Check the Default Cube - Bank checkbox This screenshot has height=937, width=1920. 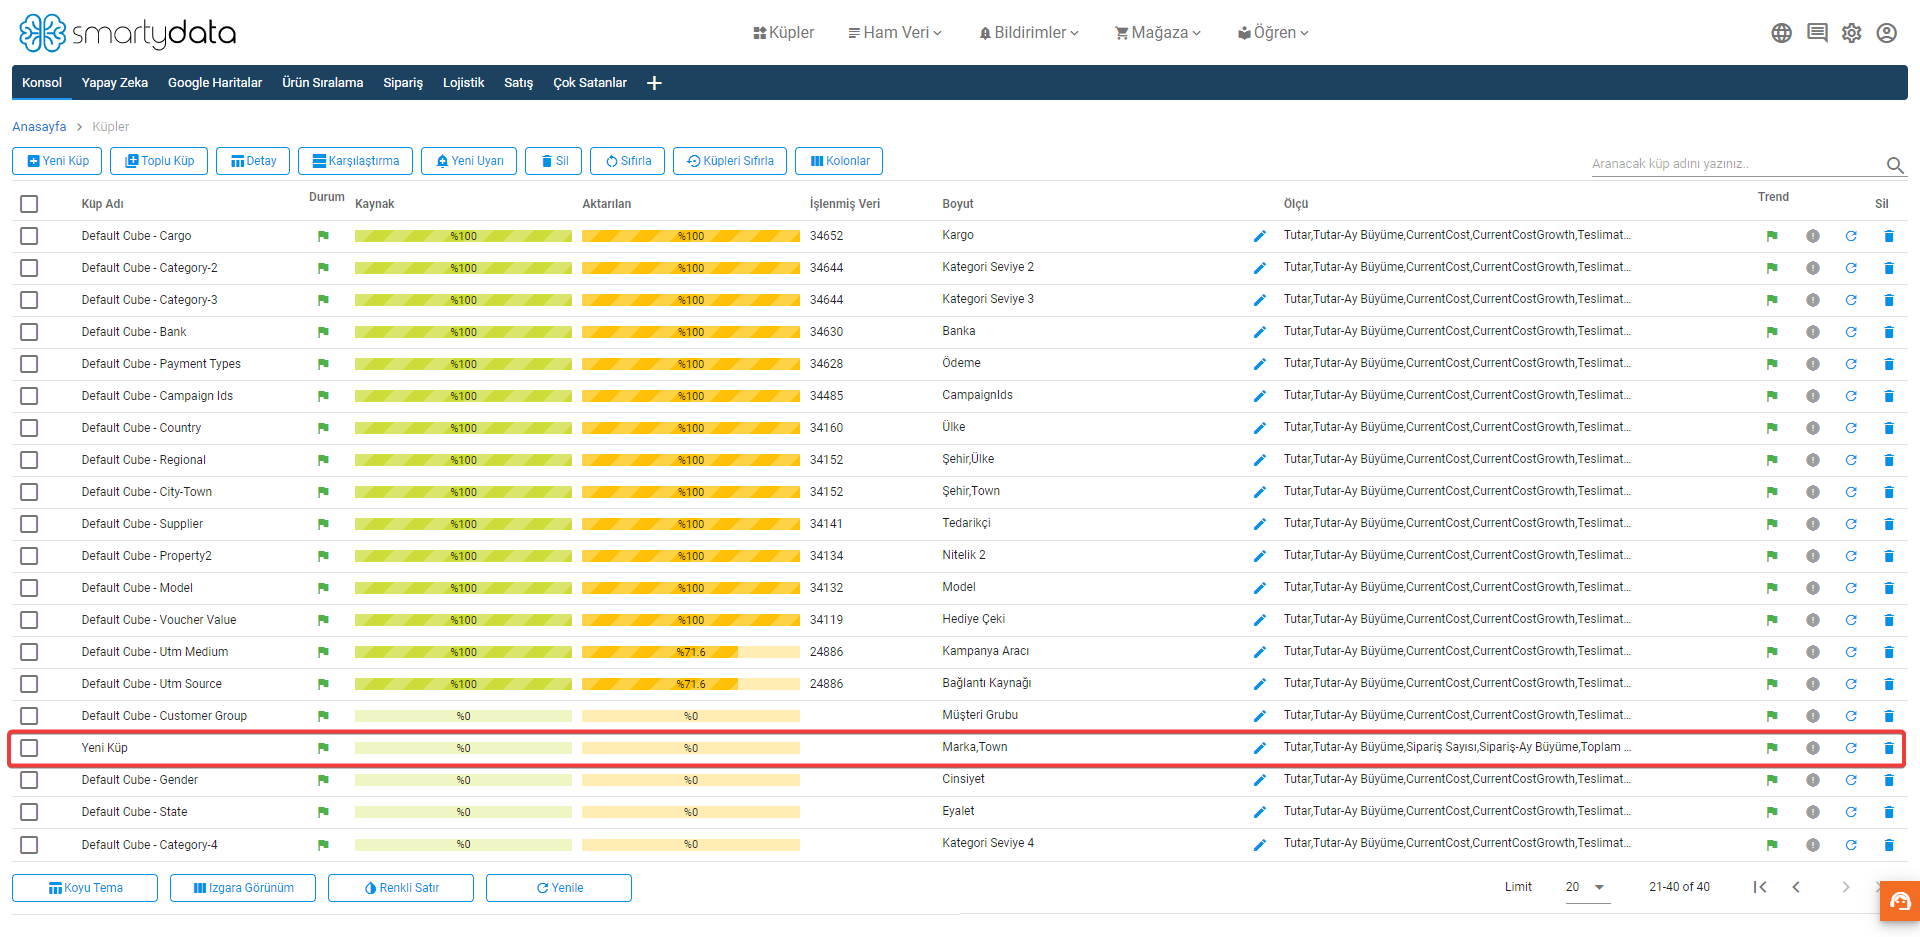click(x=29, y=332)
